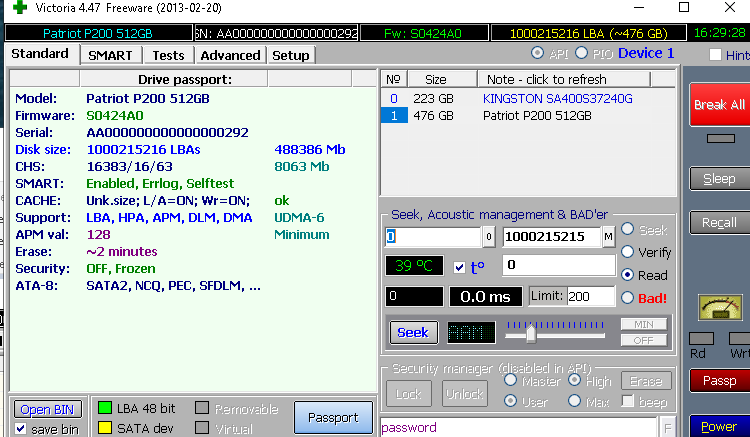The height and width of the screenshot is (437, 750).
Task: Select API access mode
Action: (x=538, y=53)
